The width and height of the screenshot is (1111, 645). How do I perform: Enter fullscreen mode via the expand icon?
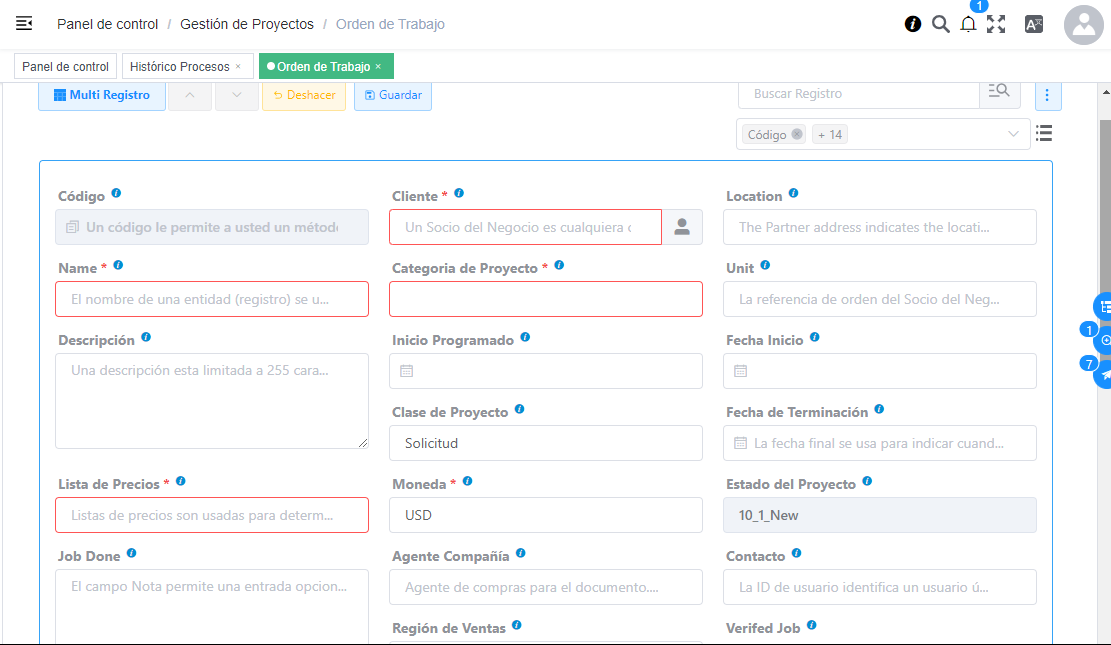996,24
